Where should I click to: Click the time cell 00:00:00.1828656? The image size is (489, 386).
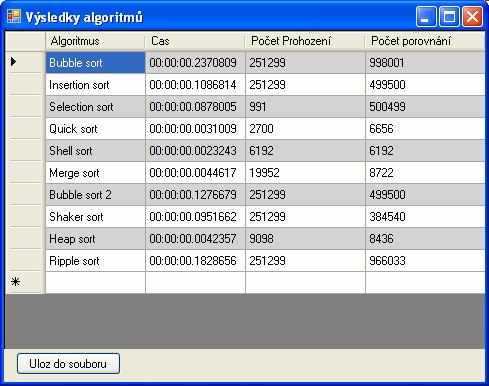195,261
